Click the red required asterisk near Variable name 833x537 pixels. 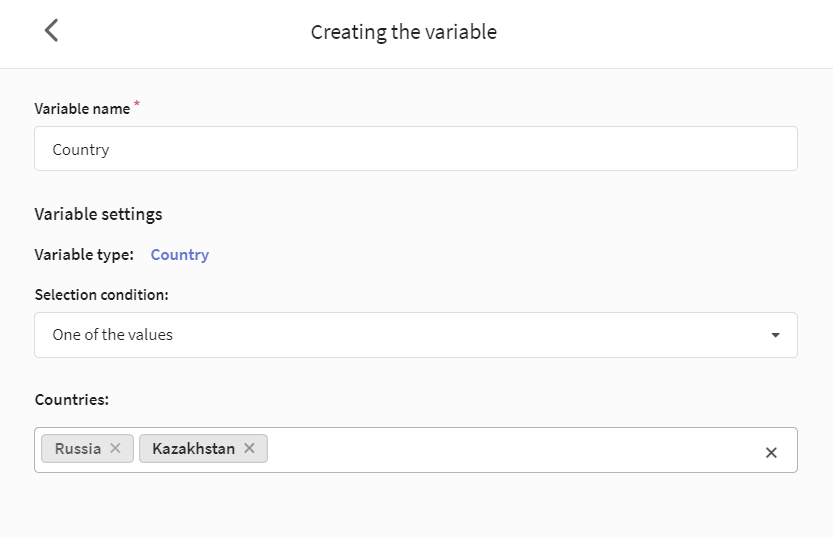pyautogui.click(x=137, y=103)
